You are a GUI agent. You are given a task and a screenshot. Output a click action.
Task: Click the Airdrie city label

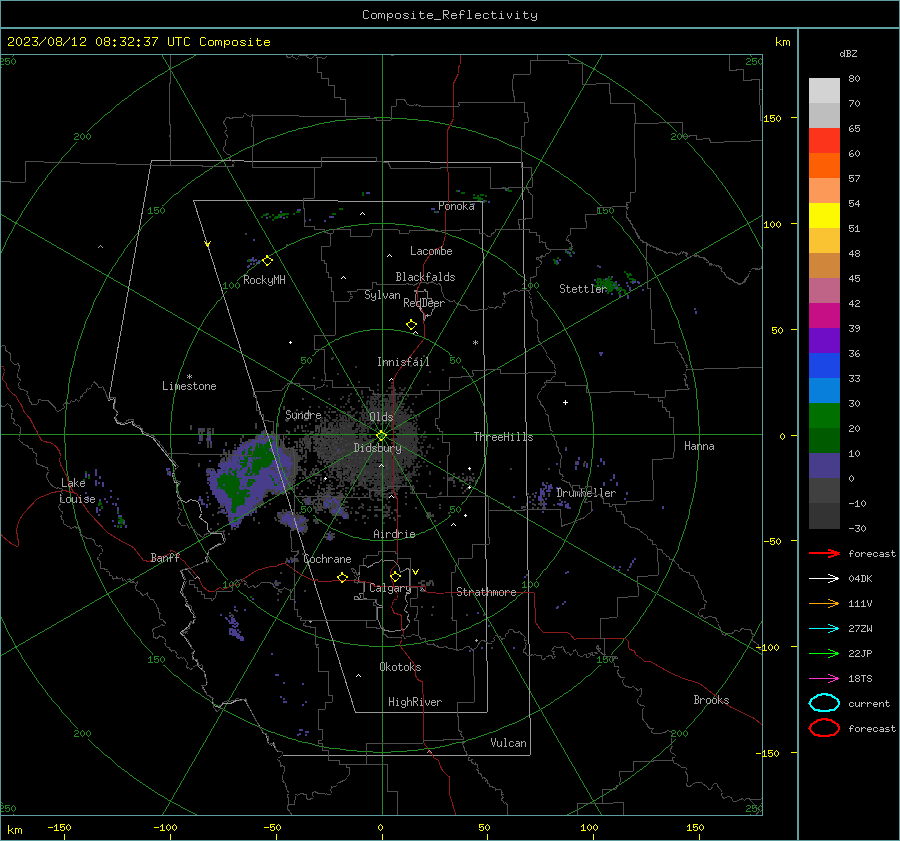394,534
